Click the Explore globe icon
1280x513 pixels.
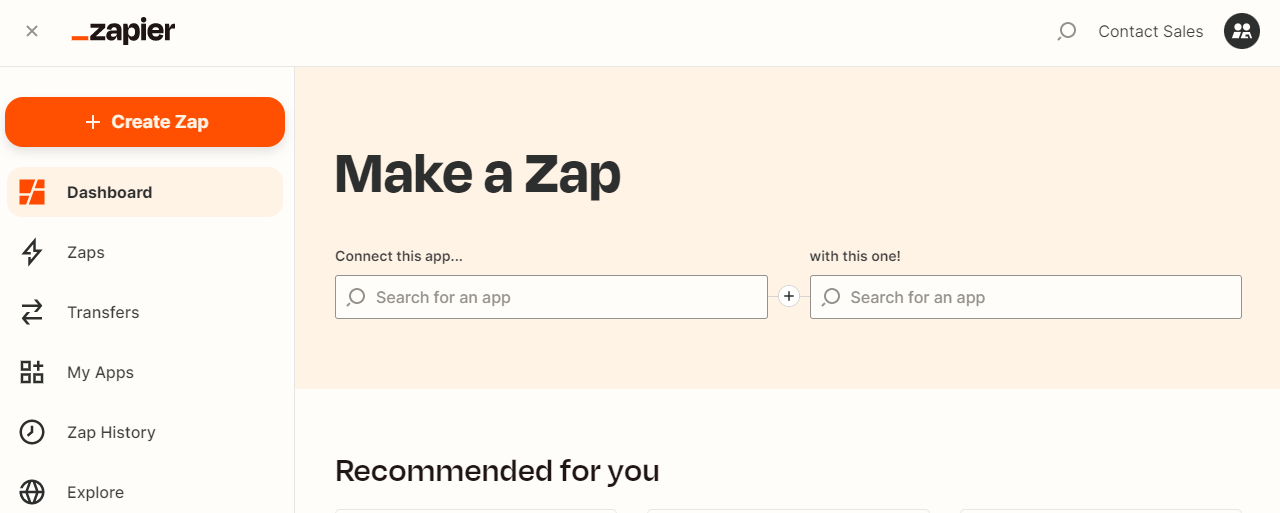pyautogui.click(x=32, y=492)
